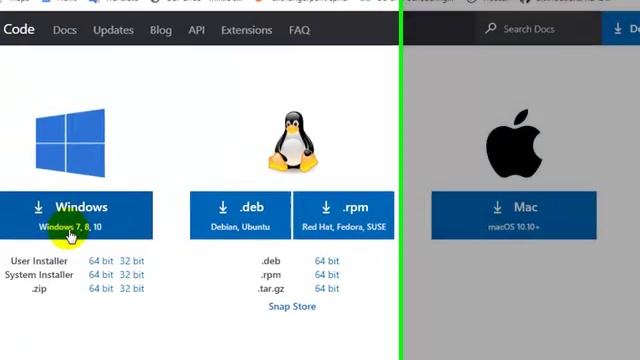
Task: Select User Installer 32 bit link
Action: click(x=132, y=261)
